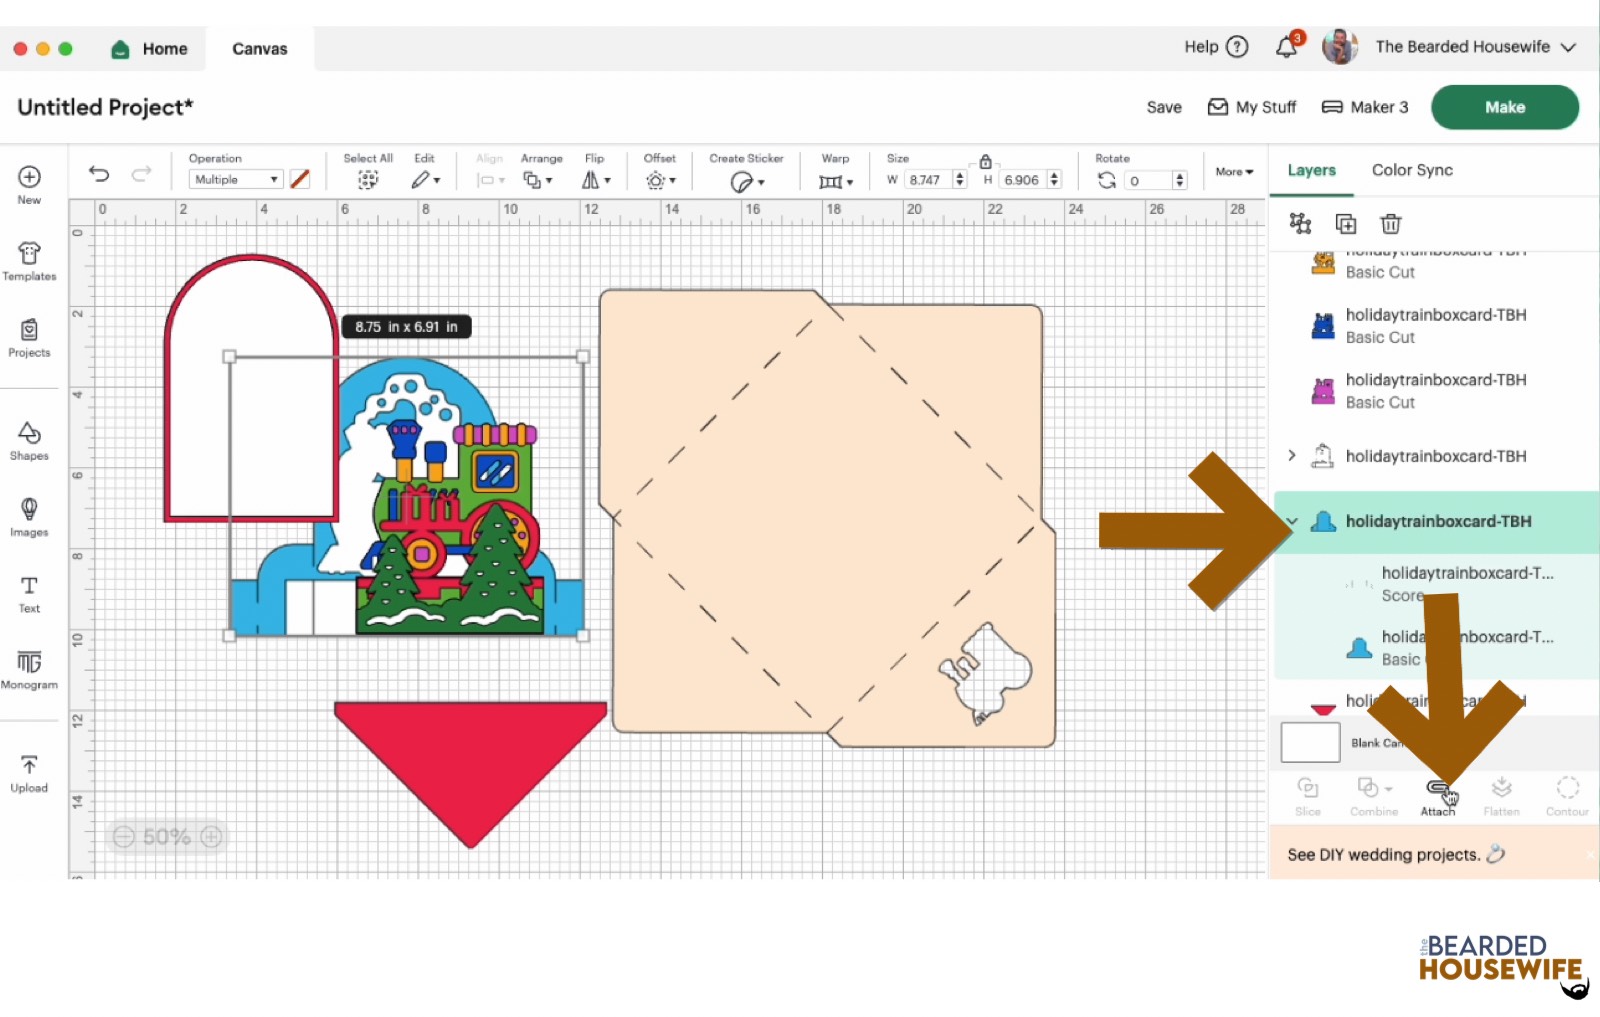The height and width of the screenshot is (1017, 1600).
Task: Open the Edit pencil tool
Action: pos(425,180)
